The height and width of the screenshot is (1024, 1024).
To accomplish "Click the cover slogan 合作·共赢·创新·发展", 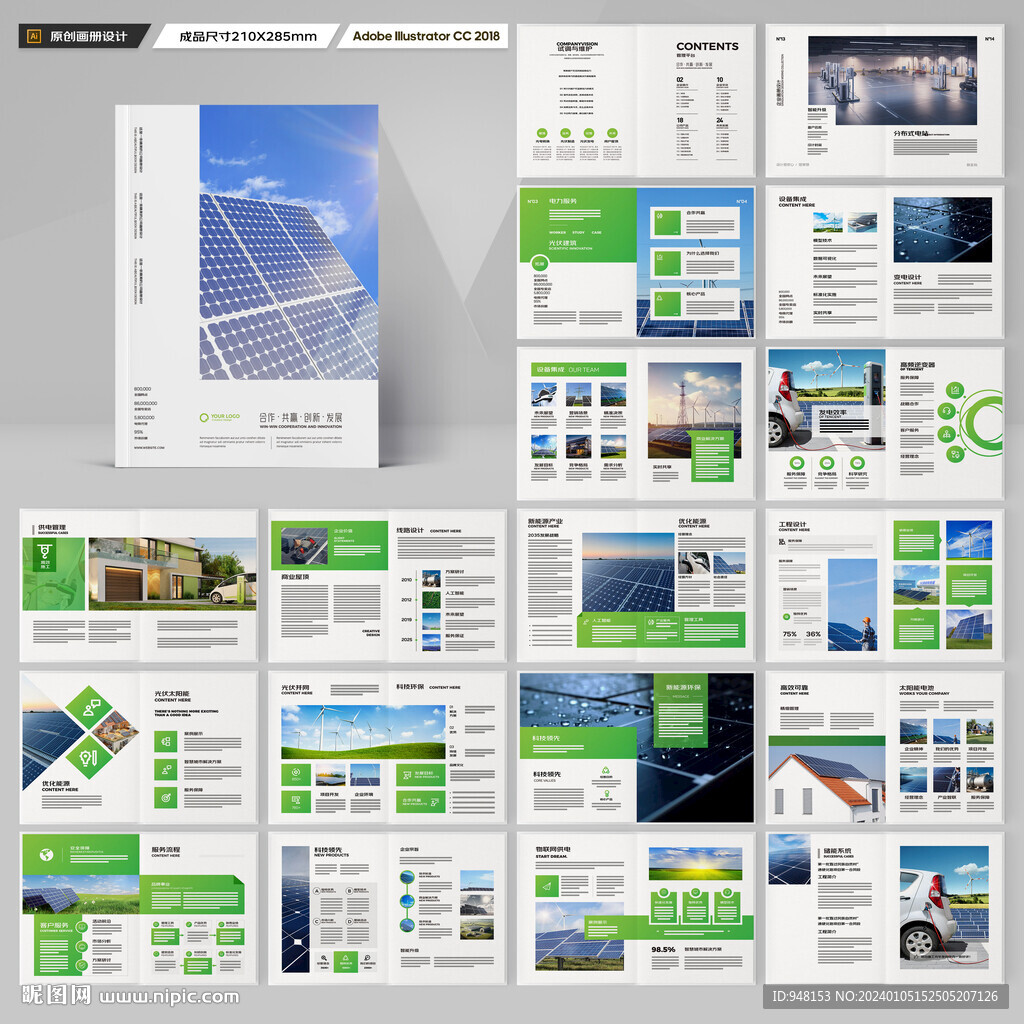I will [x=300, y=417].
